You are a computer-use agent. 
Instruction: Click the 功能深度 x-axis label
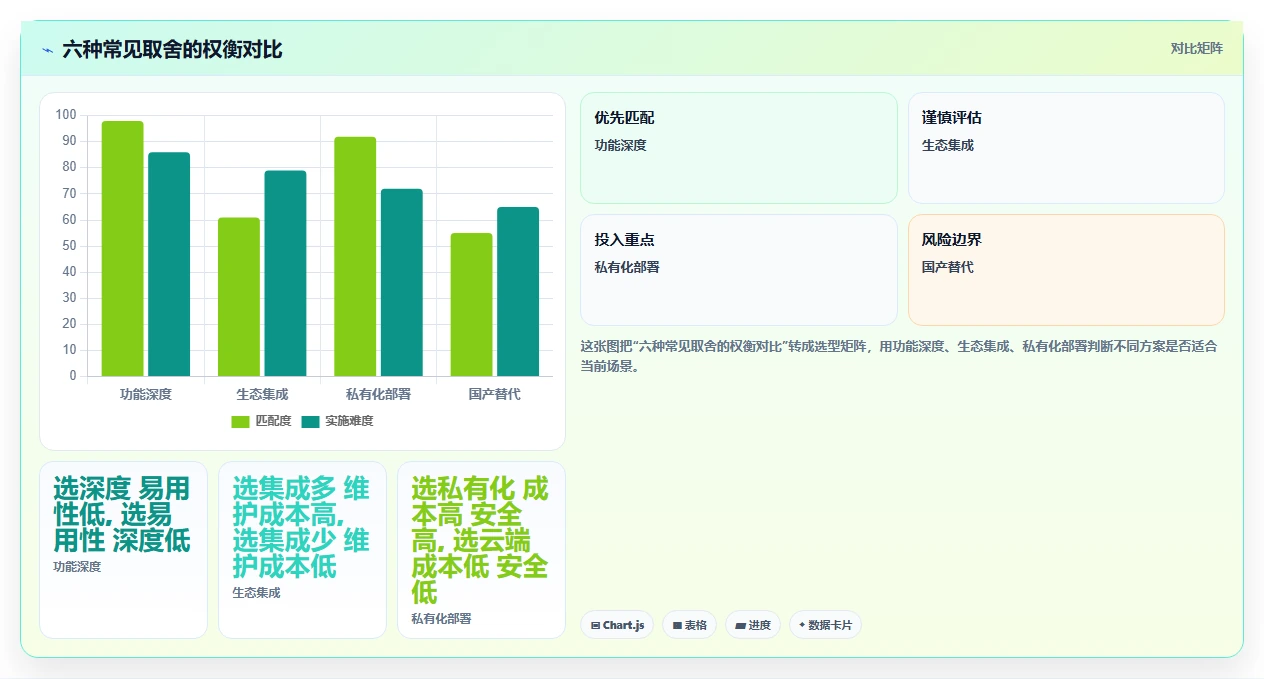click(x=146, y=394)
